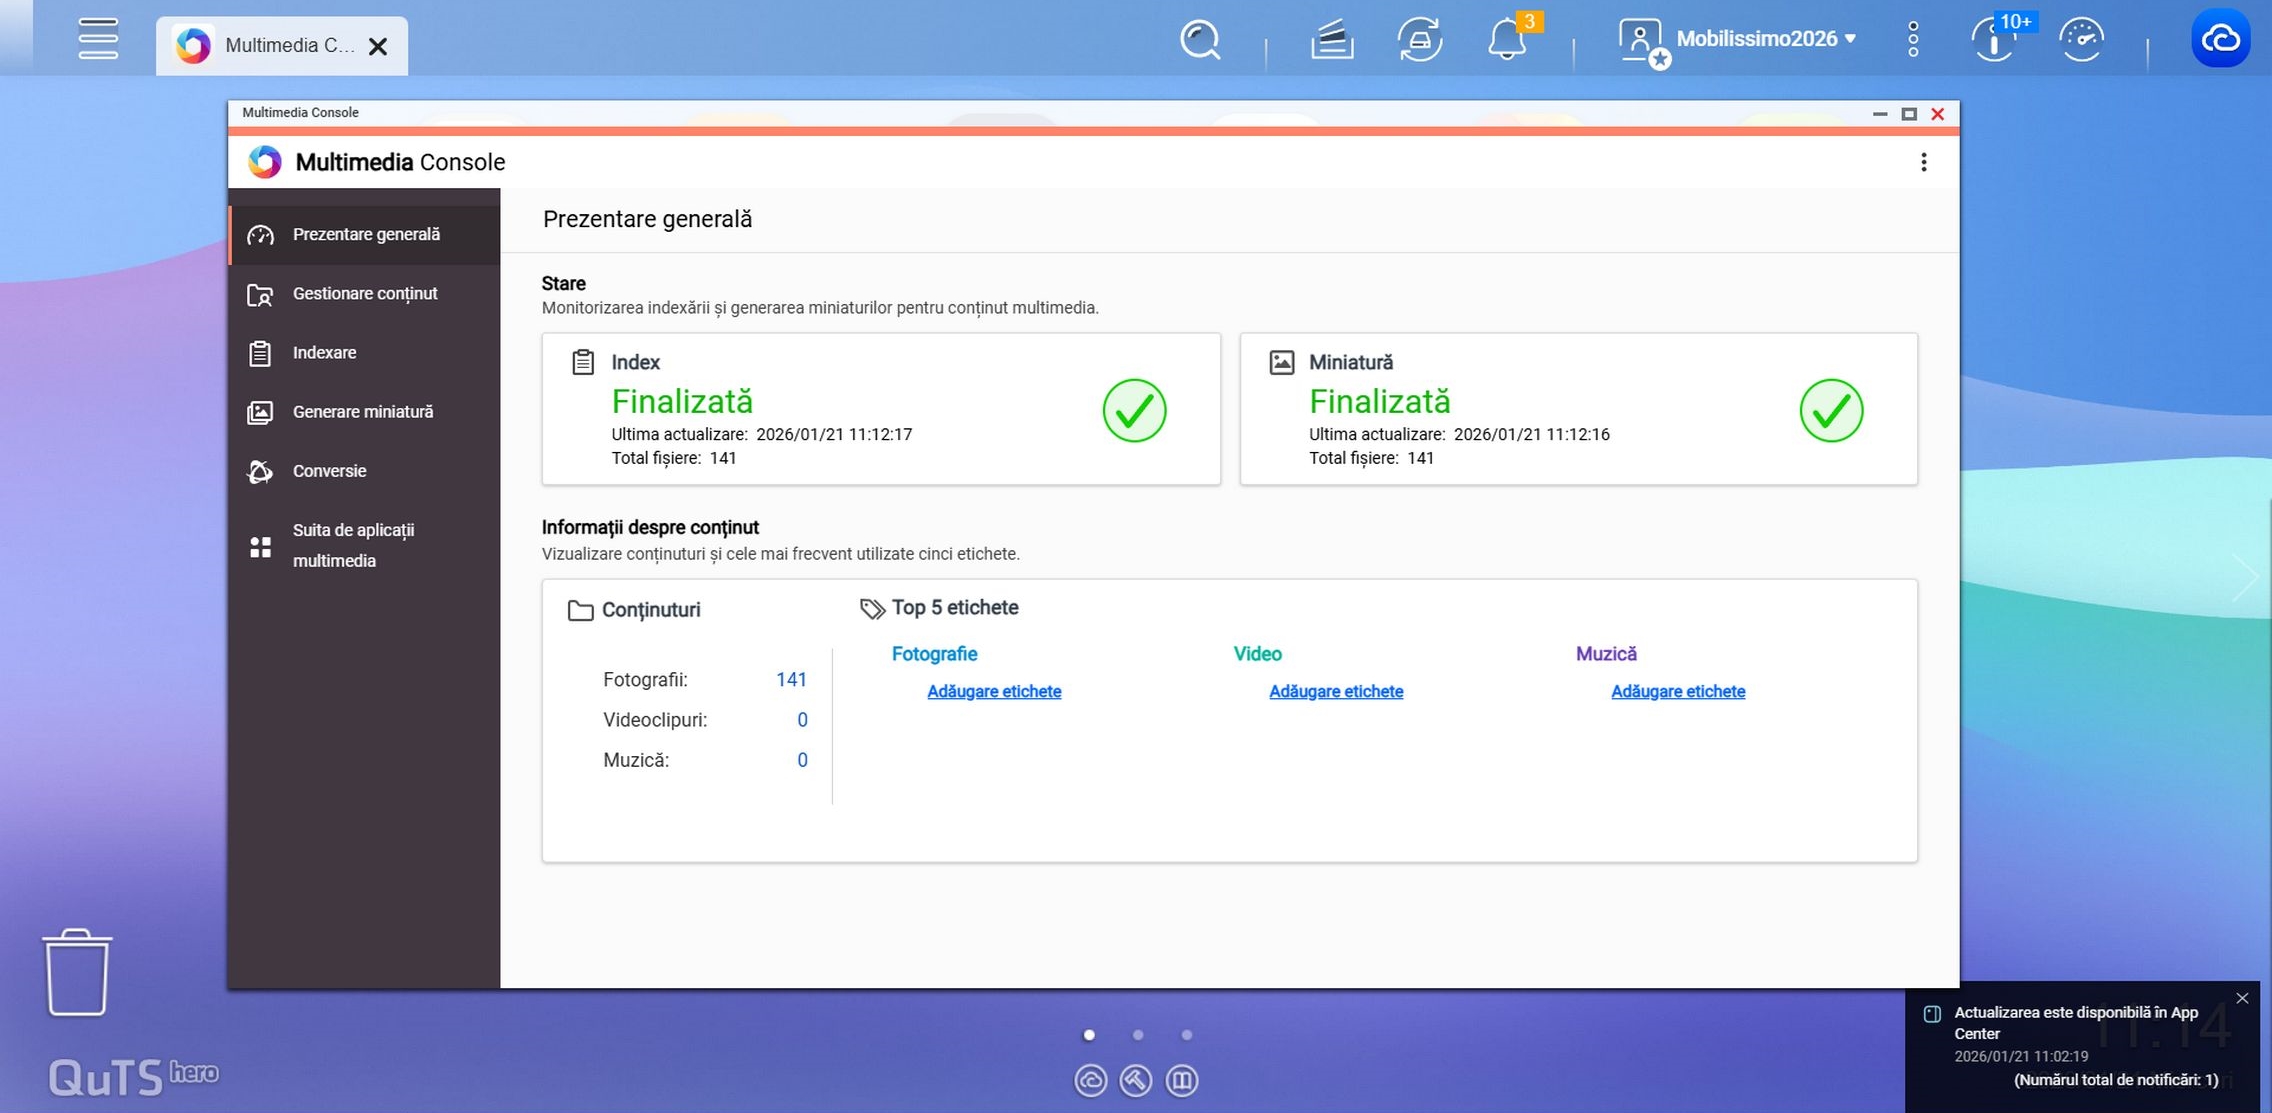Click Adăugare etichete link under Muzică

pyautogui.click(x=1677, y=692)
